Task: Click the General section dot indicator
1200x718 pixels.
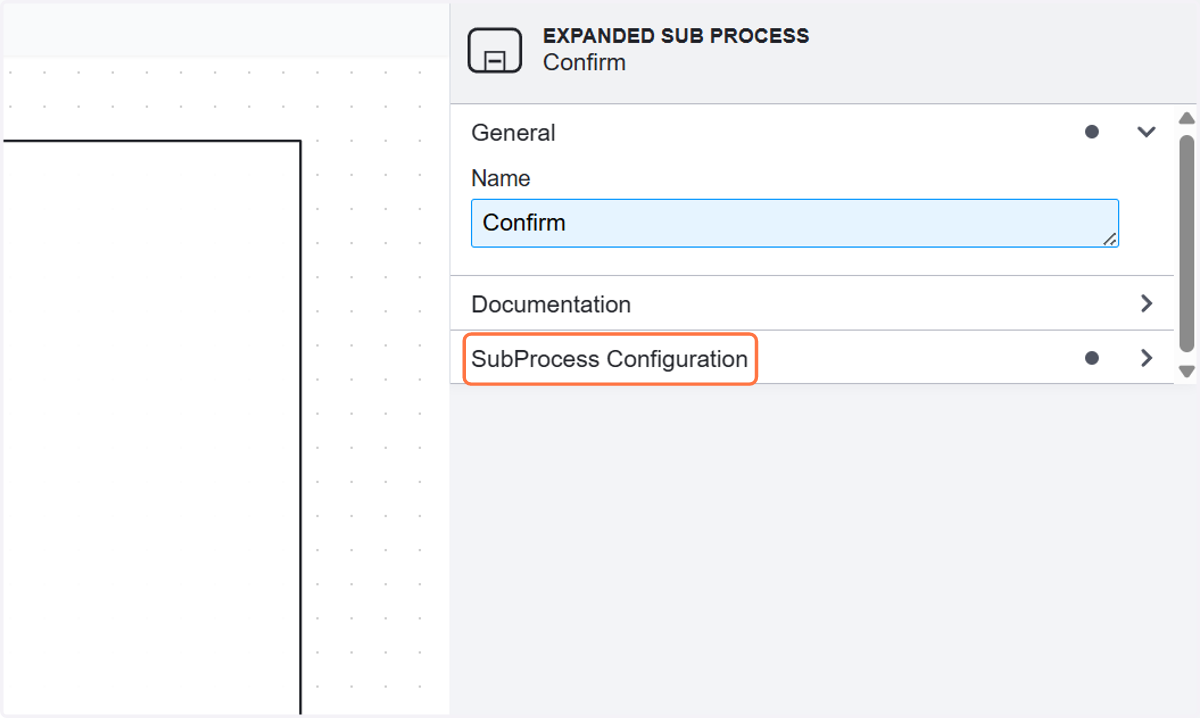Action: [x=1092, y=132]
